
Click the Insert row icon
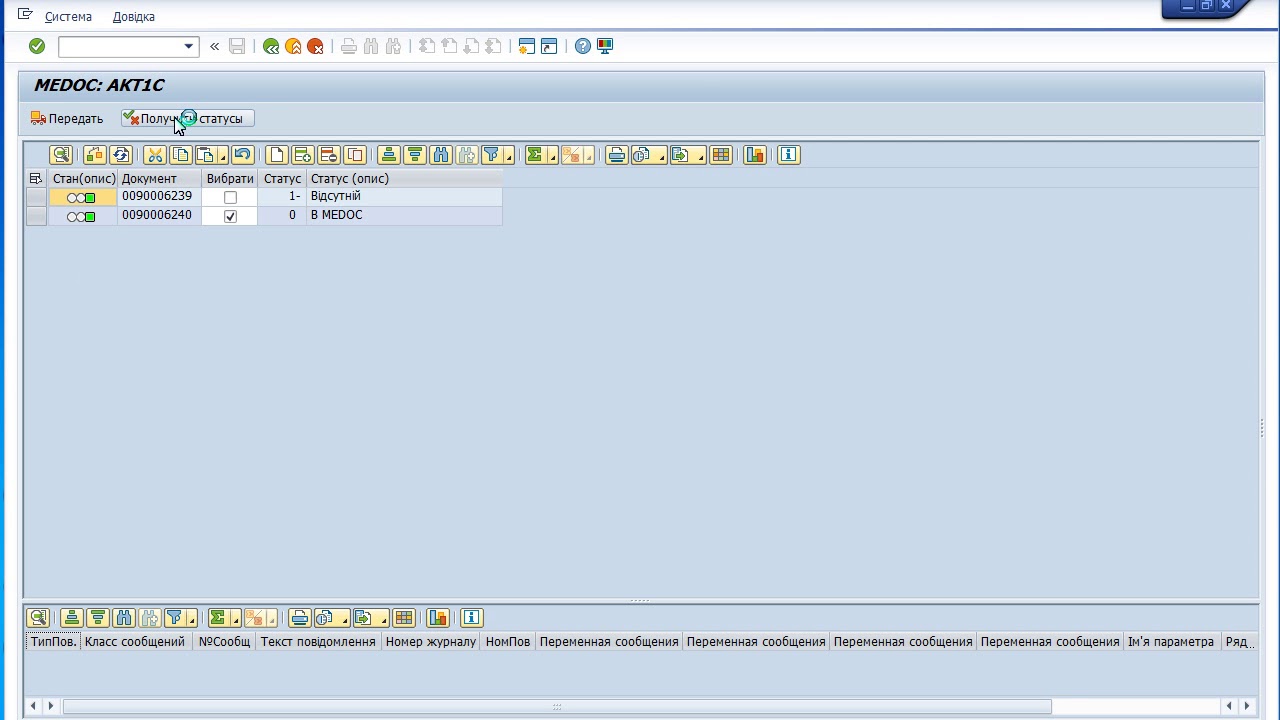(x=302, y=155)
